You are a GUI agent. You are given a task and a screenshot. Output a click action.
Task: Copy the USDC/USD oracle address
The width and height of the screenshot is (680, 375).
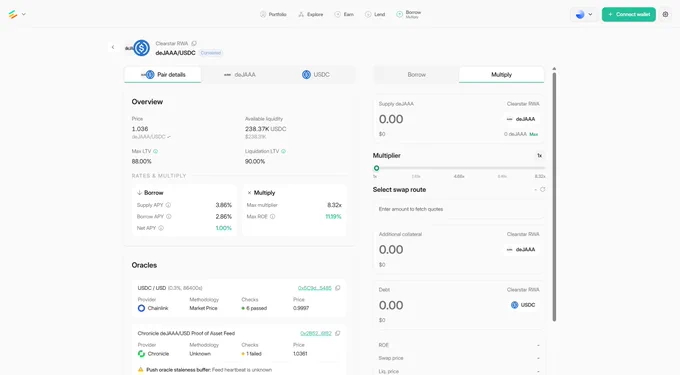coord(338,288)
